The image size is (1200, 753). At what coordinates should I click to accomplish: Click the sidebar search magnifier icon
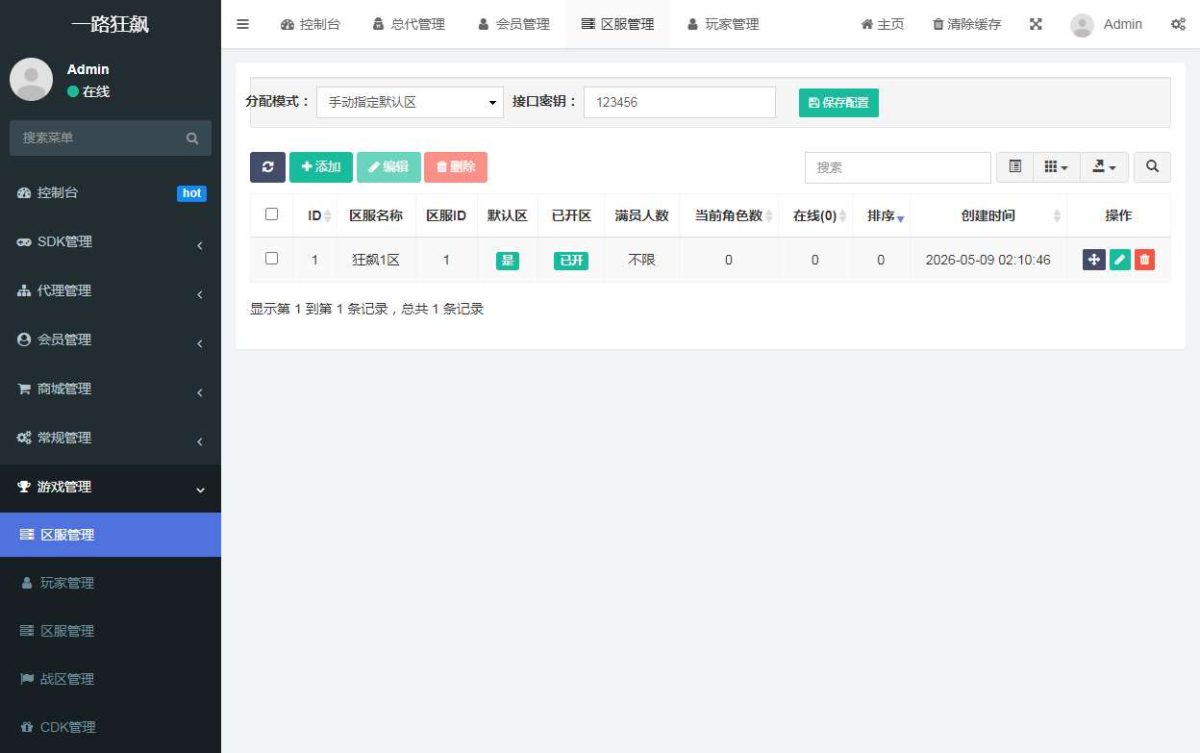(x=192, y=138)
